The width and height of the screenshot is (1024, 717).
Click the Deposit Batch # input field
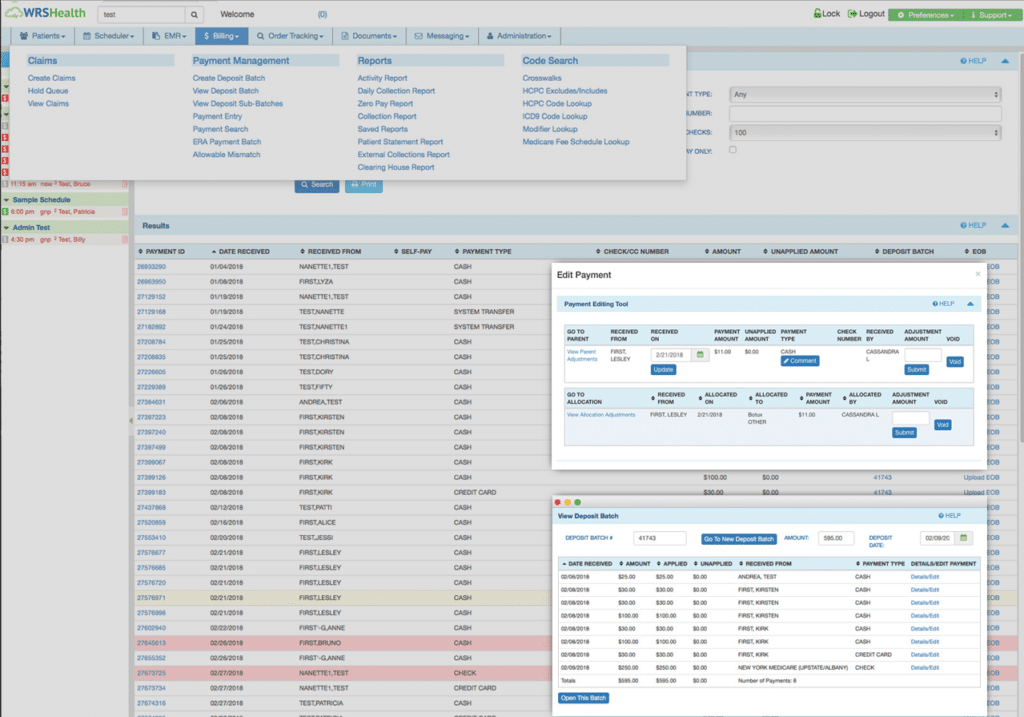(x=660, y=538)
